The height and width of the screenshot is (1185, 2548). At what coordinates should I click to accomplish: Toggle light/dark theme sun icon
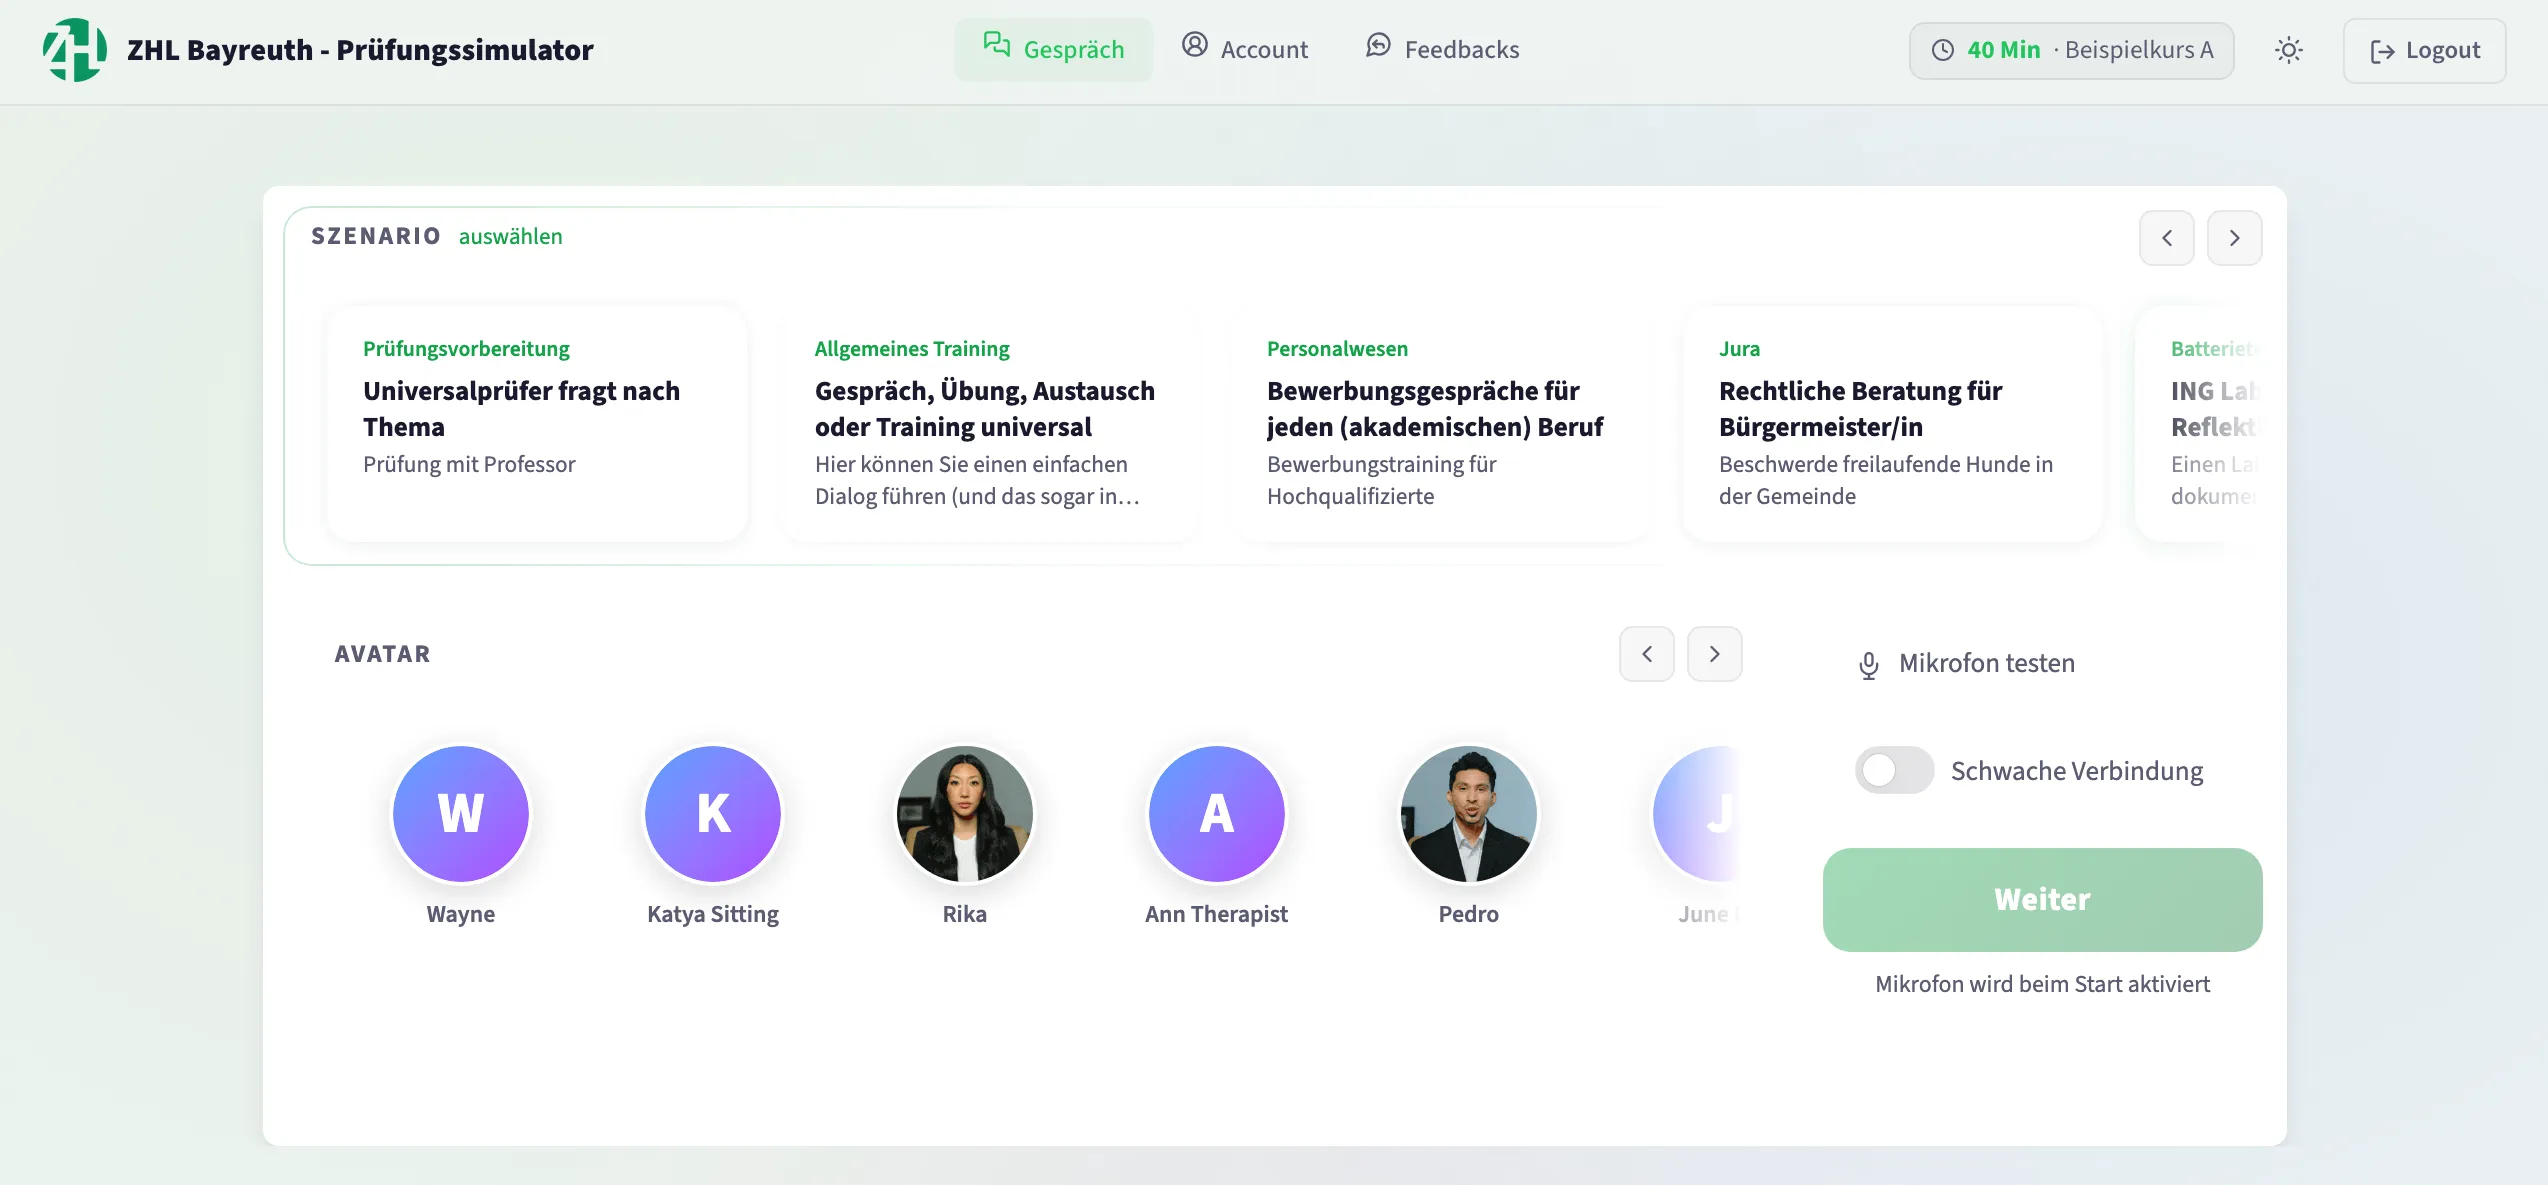(x=2289, y=50)
